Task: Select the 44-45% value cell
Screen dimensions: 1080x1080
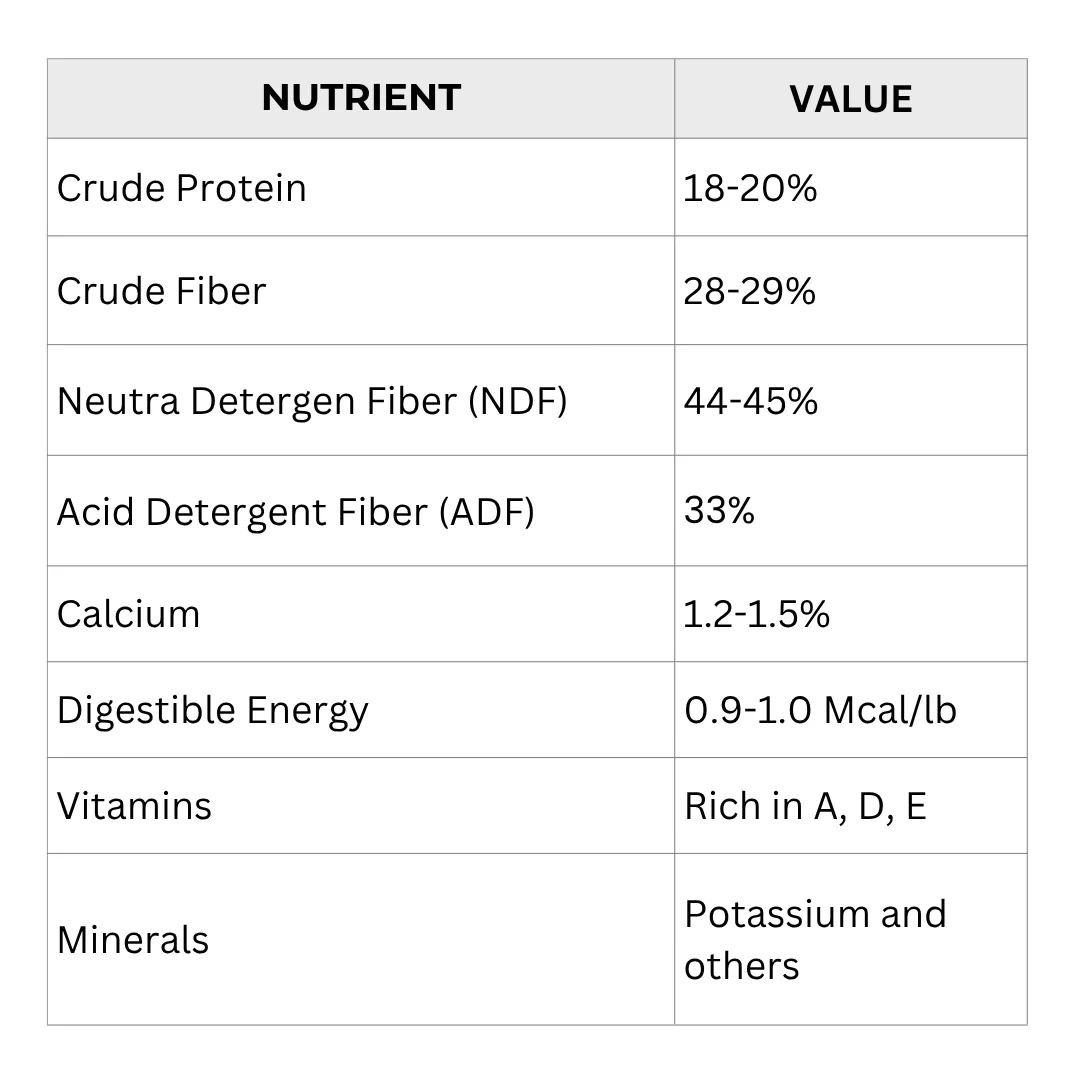Action: coord(851,400)
